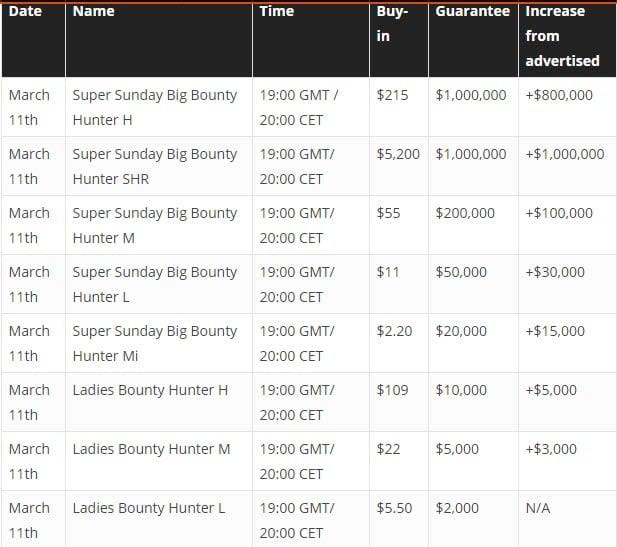The width and height of the screenshot is (617, 547).
Task: Select the $5.50 buy-in cell
Action: [394, 508]
